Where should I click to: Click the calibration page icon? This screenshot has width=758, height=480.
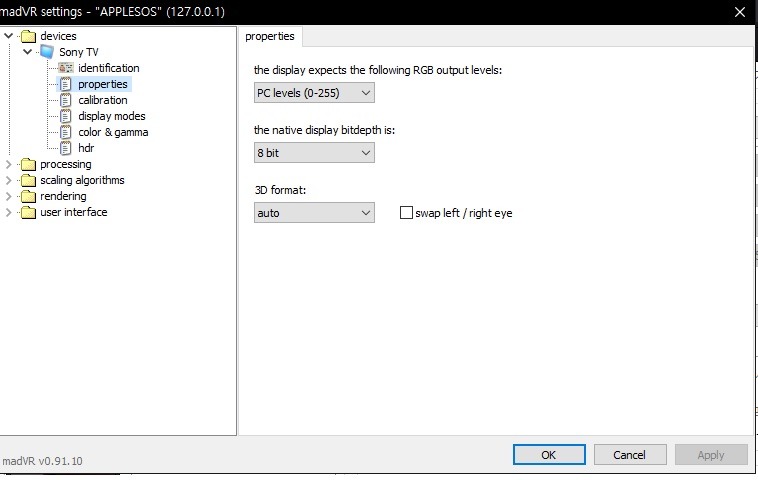pyautogui.click(x=66, y=100)
